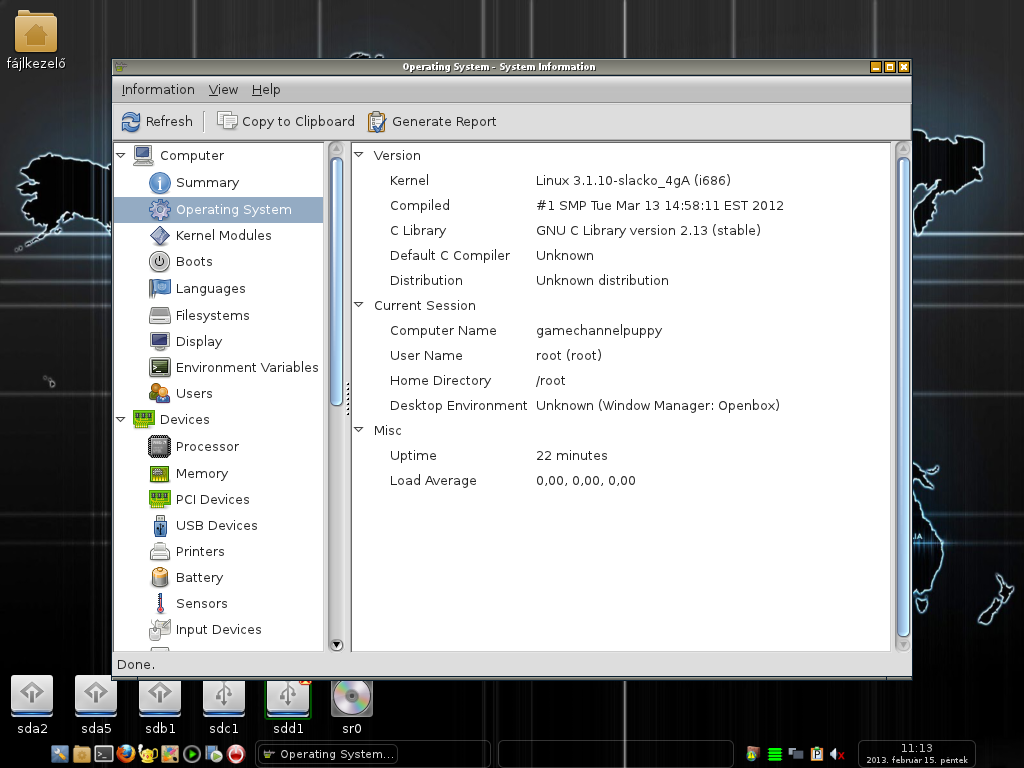
Task: Open the Input Devices section
Action: pos(218,630)
